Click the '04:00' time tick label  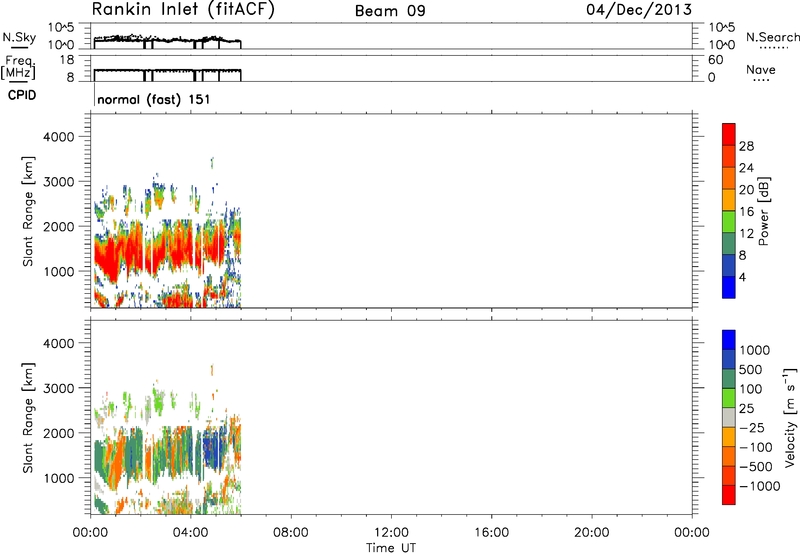coord(190,533)
